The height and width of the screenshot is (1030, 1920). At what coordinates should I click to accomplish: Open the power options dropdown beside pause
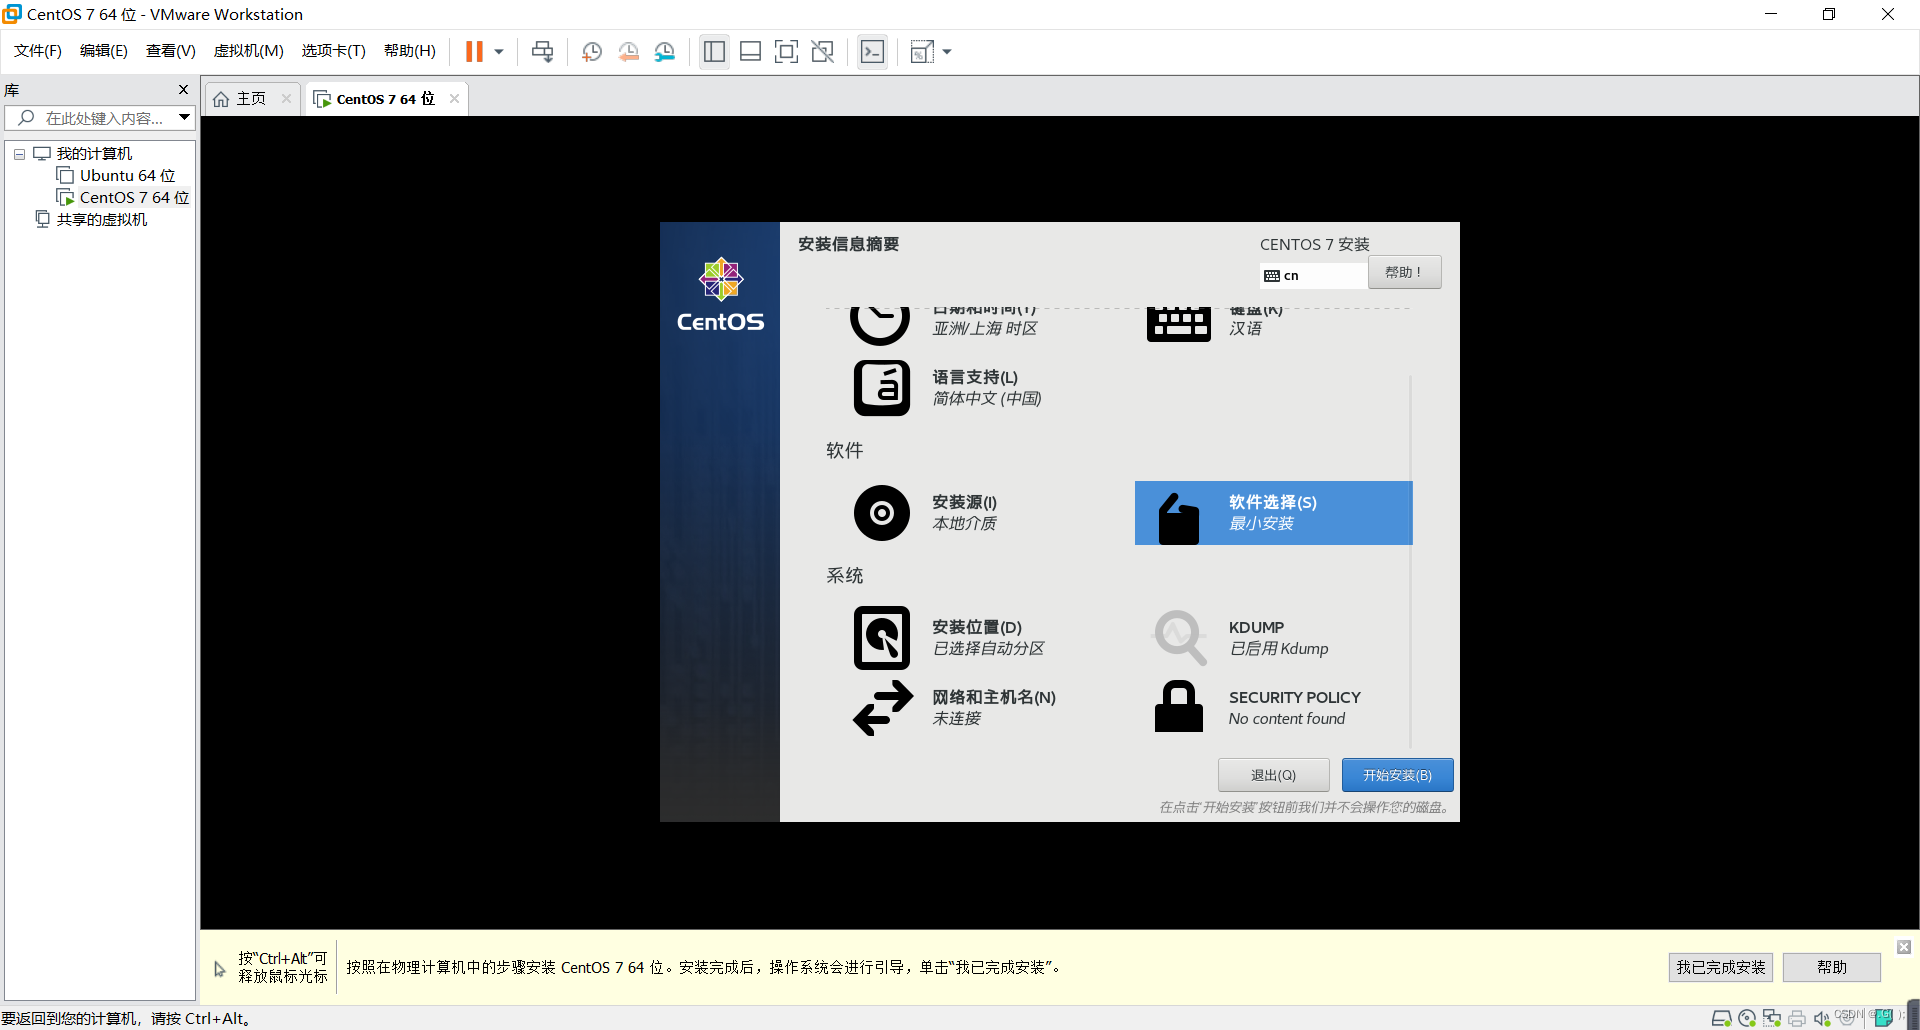[499, 52]
